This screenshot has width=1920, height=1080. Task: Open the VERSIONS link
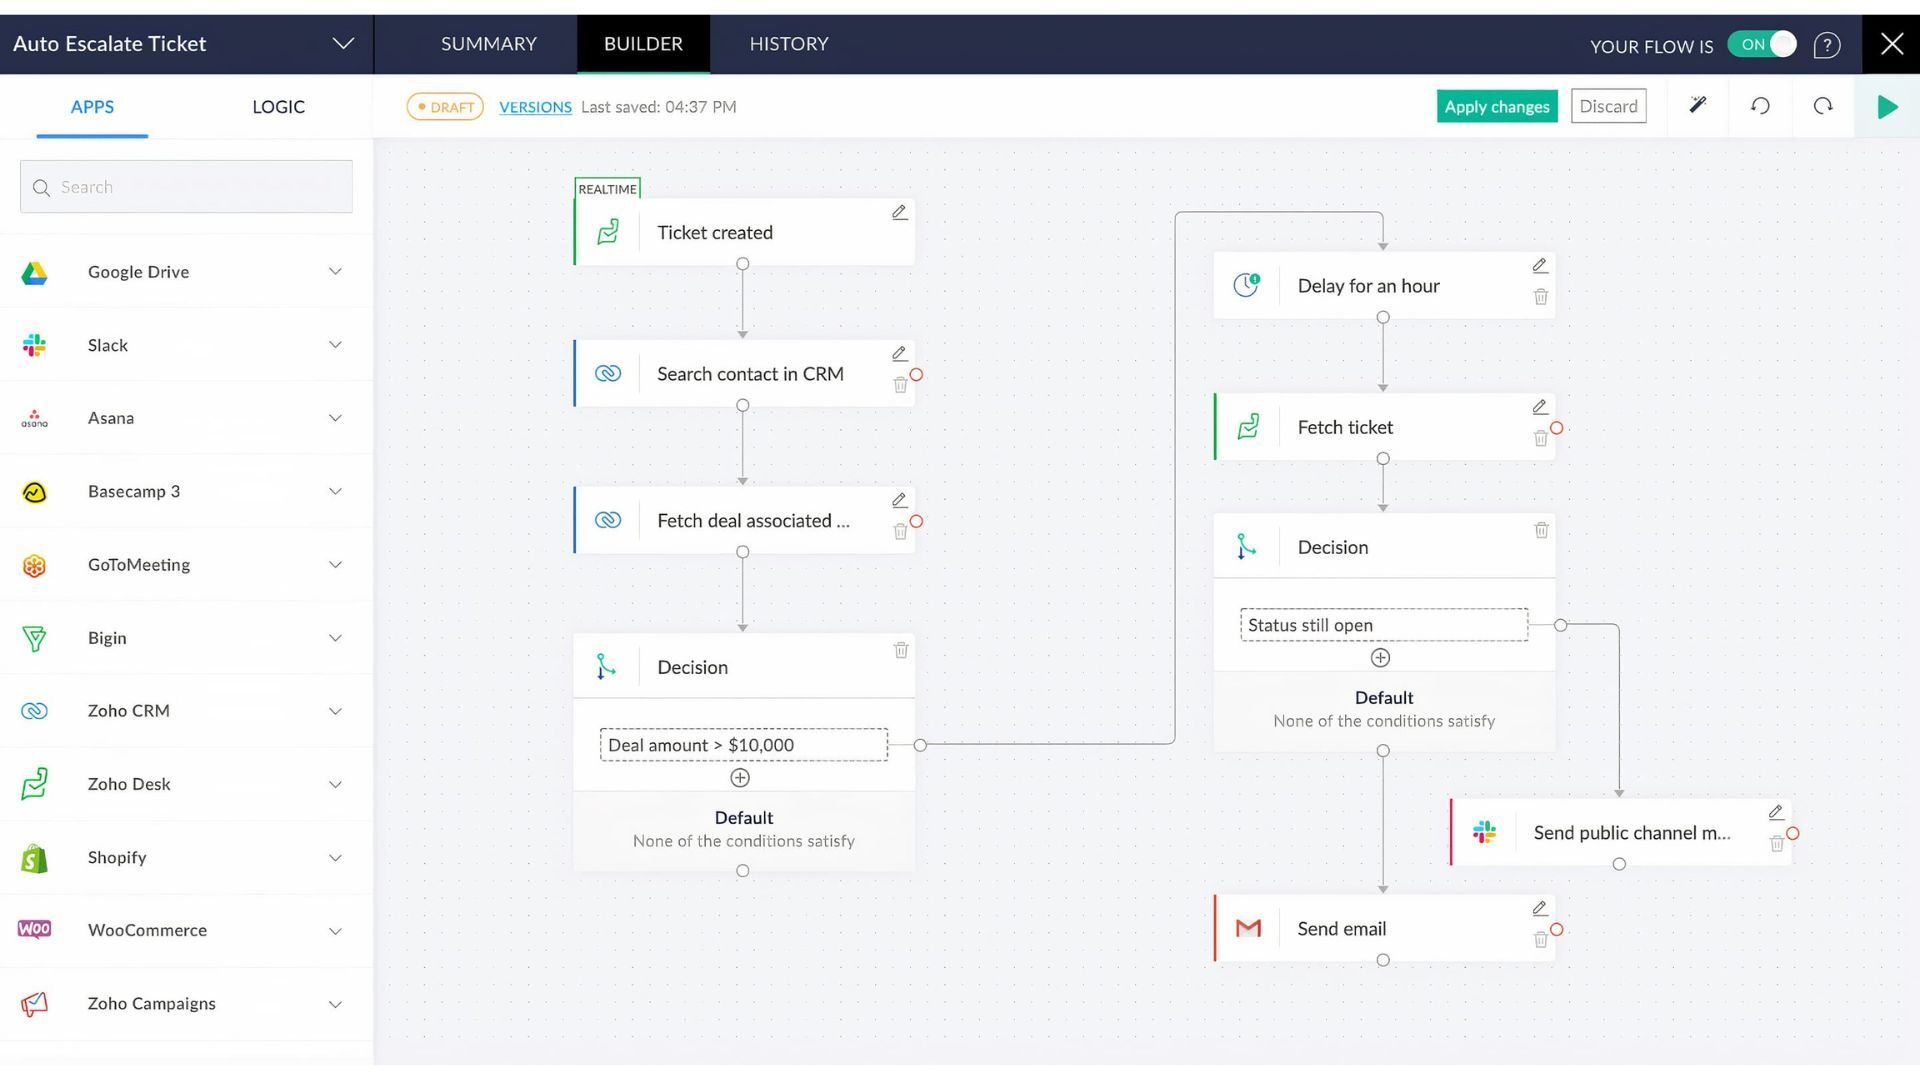pyautogui.click(x=535, y=107)
